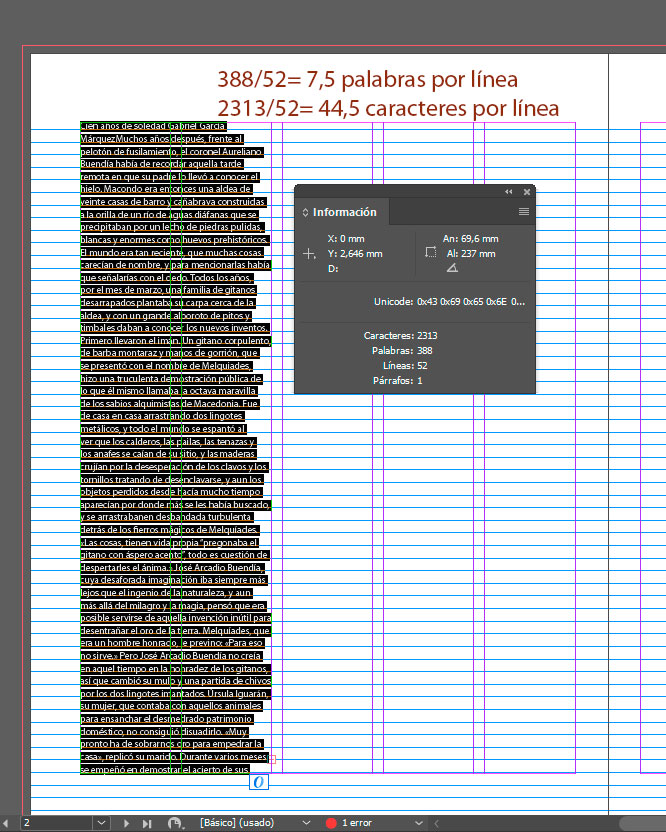The height and width of the screenshot is (832, 666).
Task: Click the horizontal scrollbar at bottom
Action: coord(640,823)
